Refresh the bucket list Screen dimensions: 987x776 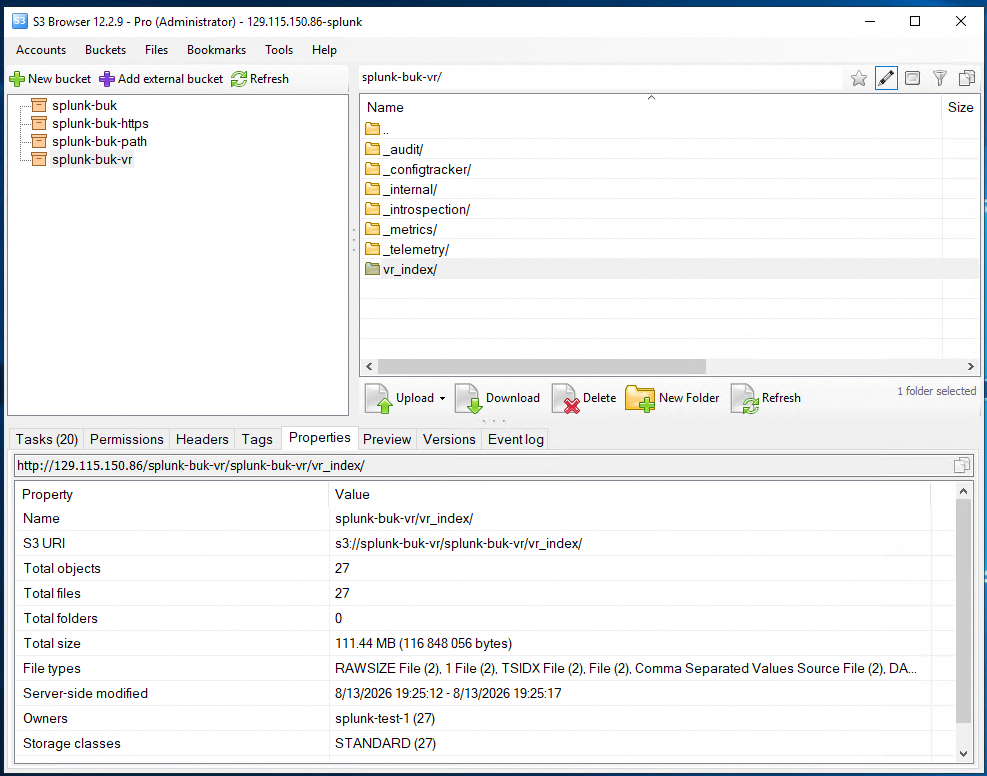click(x=259, y=79)
